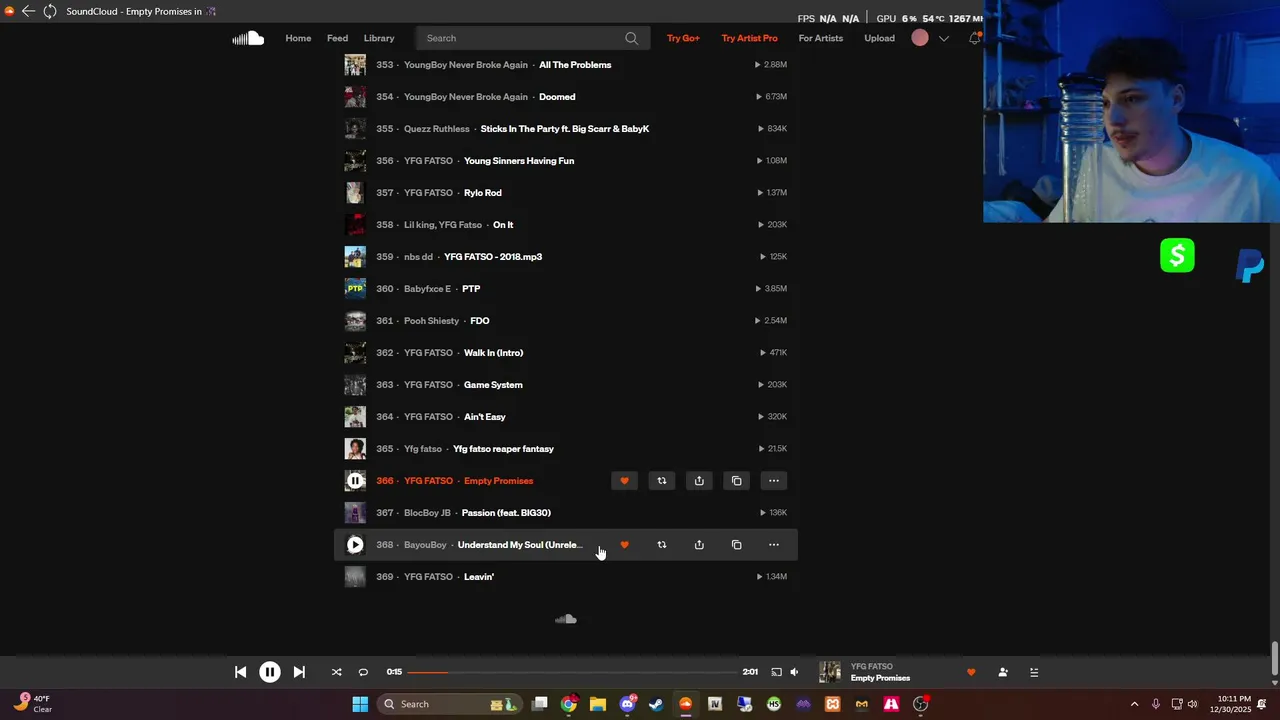Unlike Understand My Soul track
Image resolution: width=1280 pixels, height=720 pixels.
[x=624, y=545]
